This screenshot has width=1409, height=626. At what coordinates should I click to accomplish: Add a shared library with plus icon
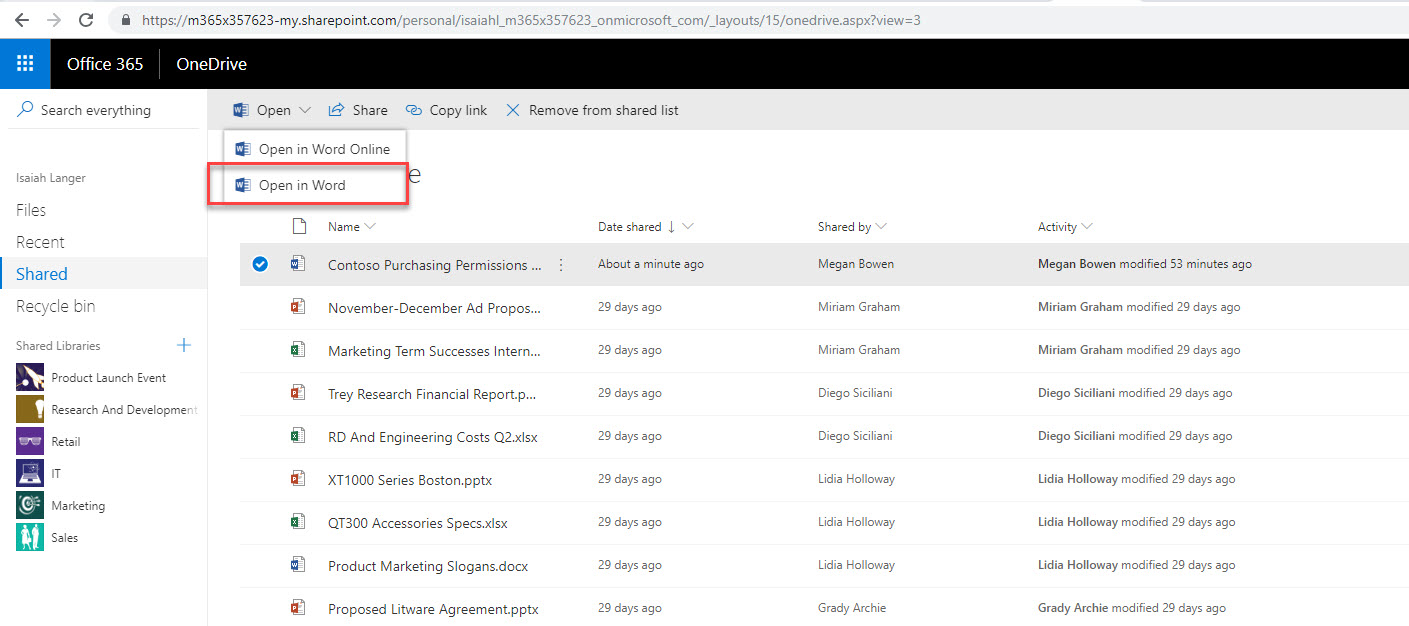184,345
